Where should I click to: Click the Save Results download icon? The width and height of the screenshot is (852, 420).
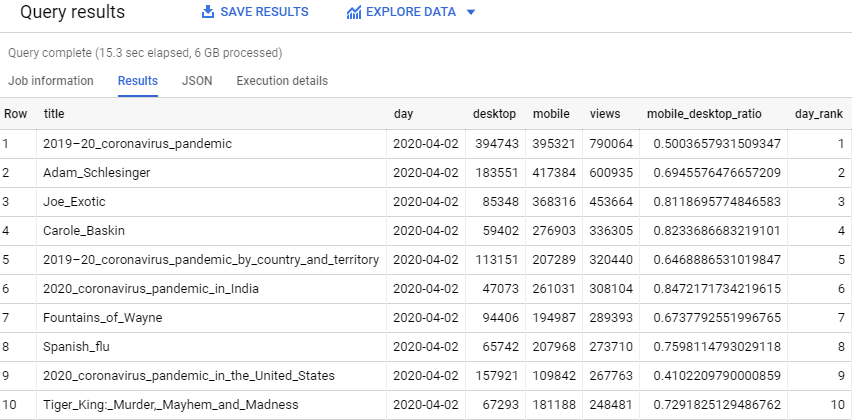tap(208, 12)
